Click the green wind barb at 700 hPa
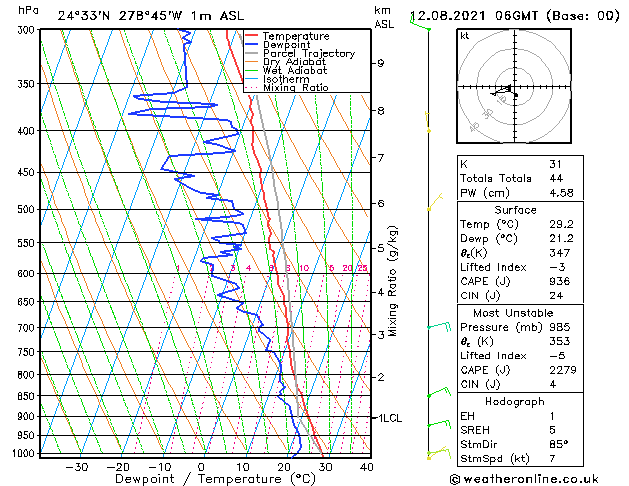629x486 pixels. click(440, 326)
